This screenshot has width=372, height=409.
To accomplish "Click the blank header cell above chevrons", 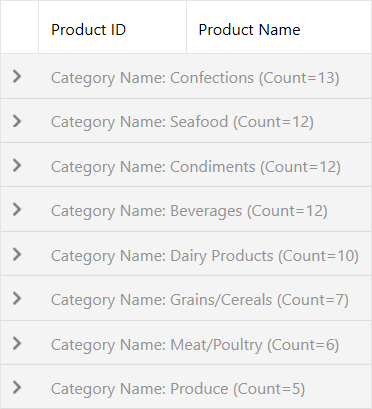I will (19, 27).
